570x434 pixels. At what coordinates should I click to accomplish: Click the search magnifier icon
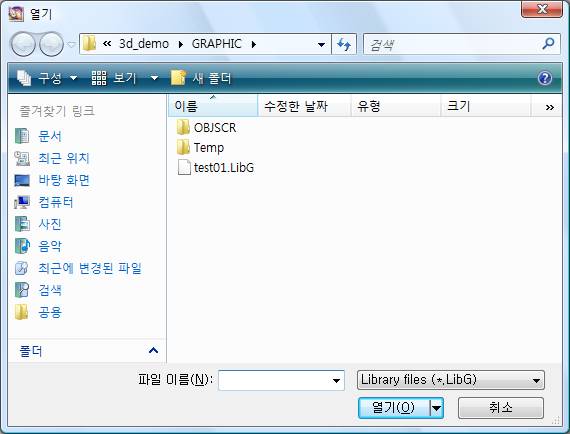548,44
